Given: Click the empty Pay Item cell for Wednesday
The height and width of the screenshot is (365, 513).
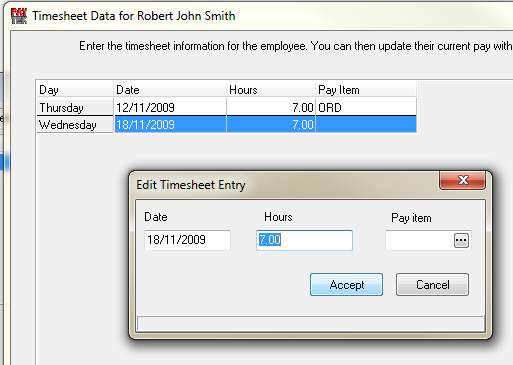Looking at the screenshot, I should coord(366,125).
